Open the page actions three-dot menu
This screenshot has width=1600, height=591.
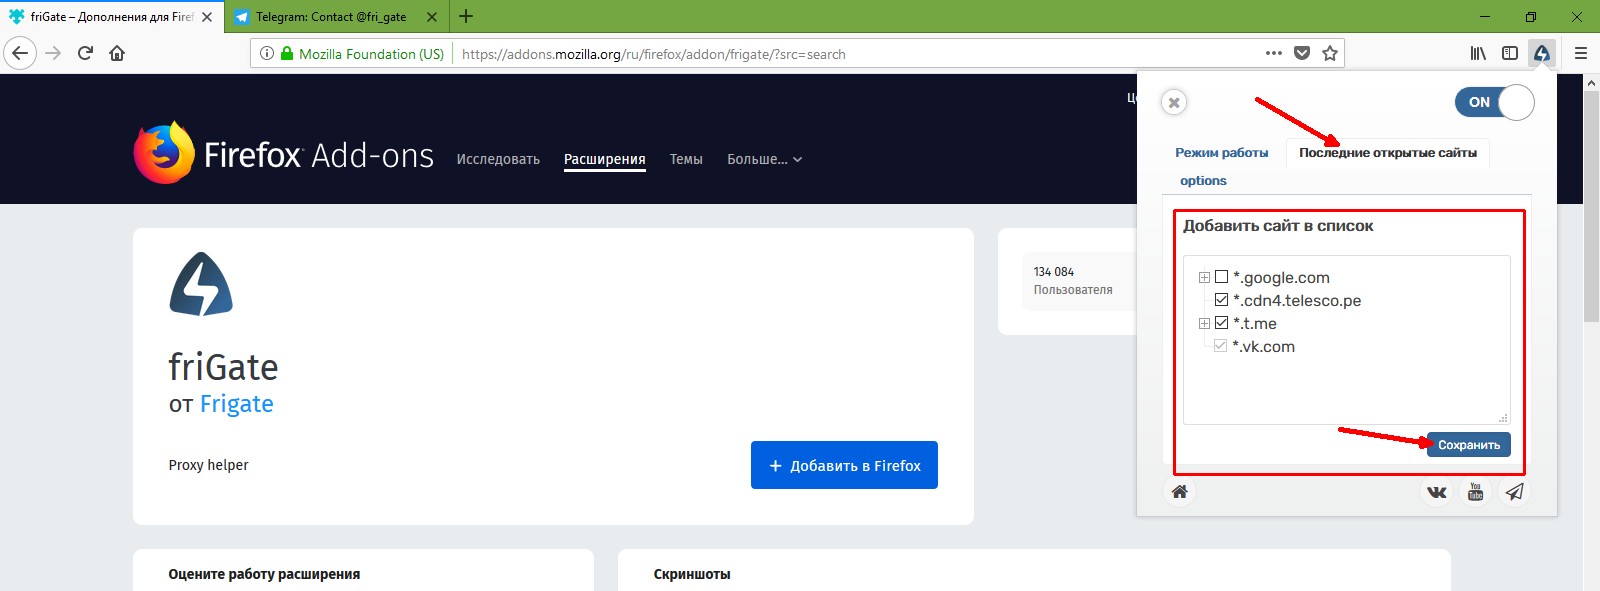coord(1273,53)
